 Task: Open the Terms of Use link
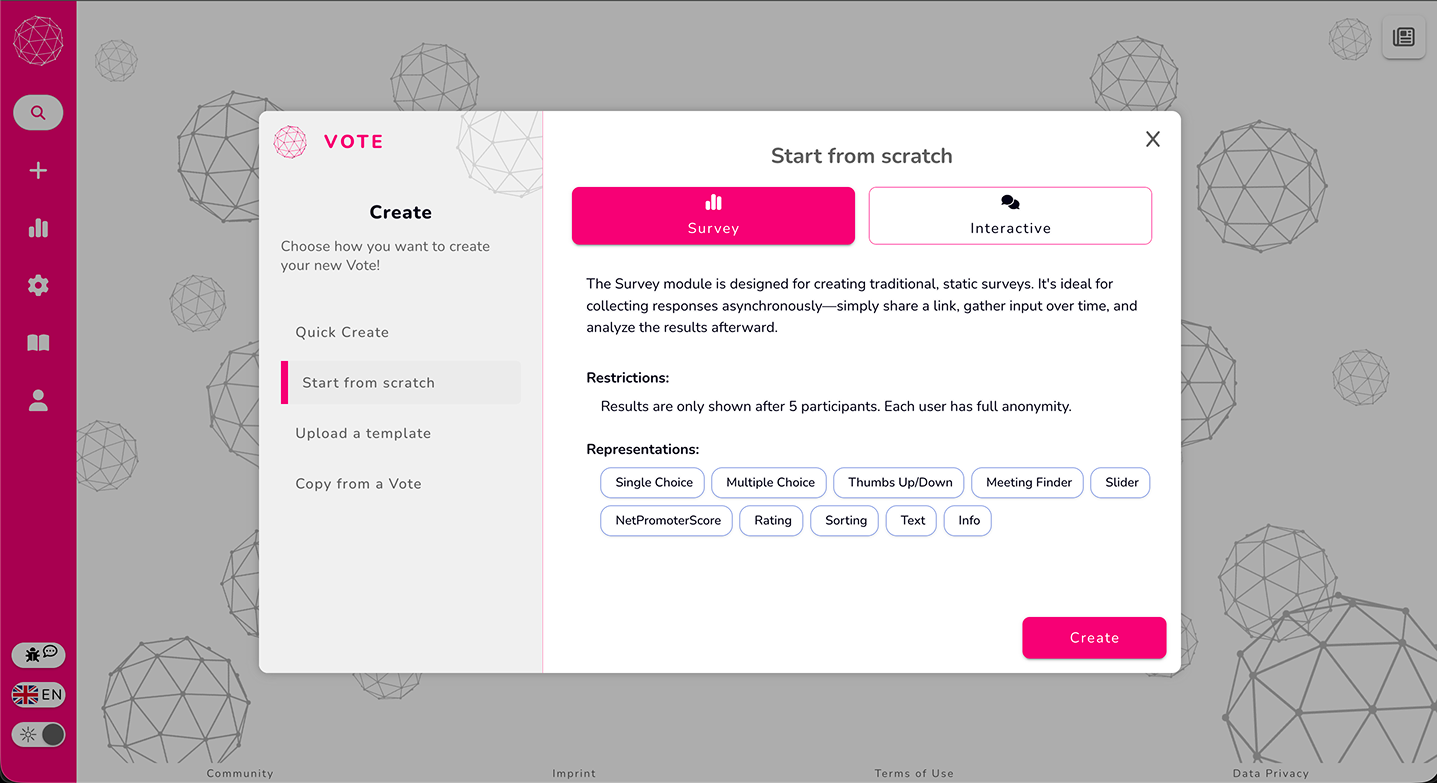pos(914,773)
